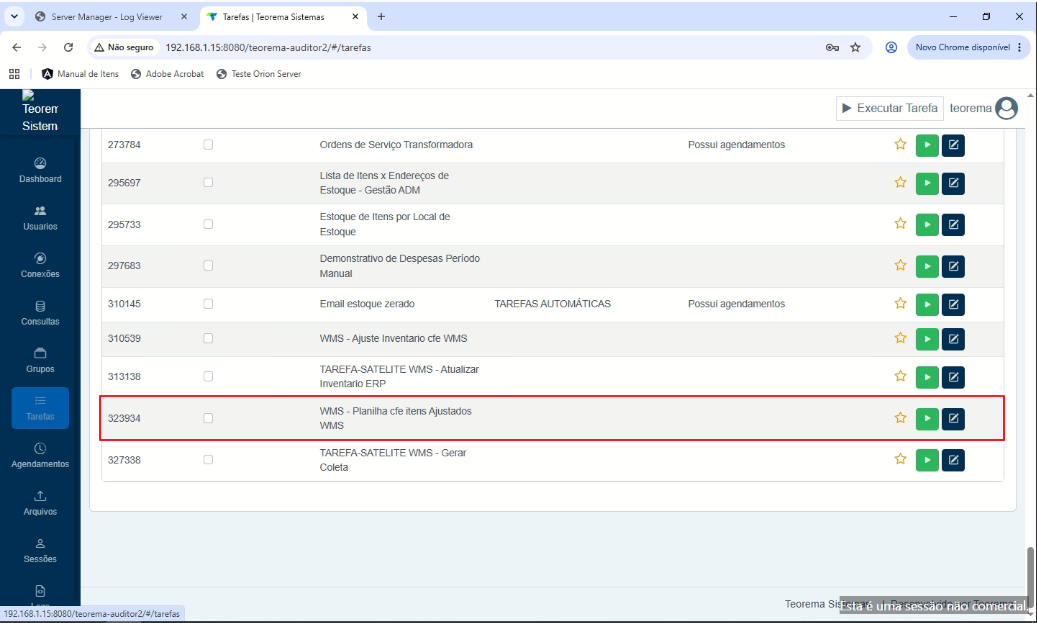Check the box for task 295697
This screenshot has width=1037, height=623.
(208, 183)
